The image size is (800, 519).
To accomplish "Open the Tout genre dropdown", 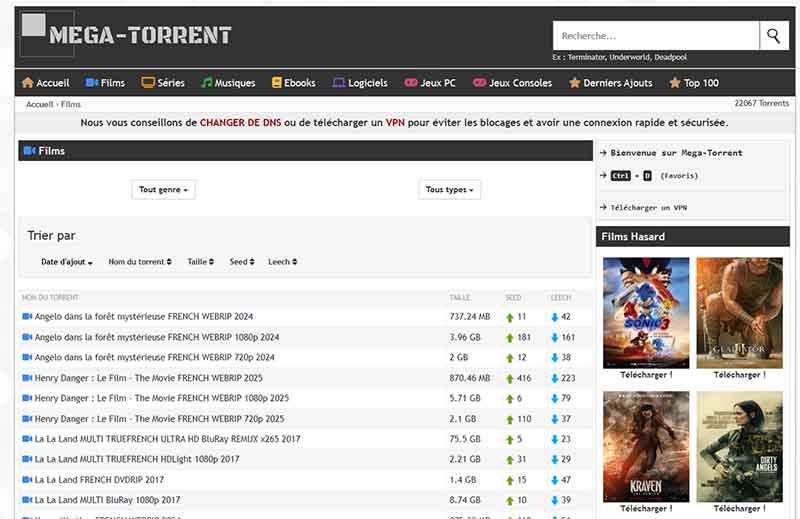I will pos(163,189).
